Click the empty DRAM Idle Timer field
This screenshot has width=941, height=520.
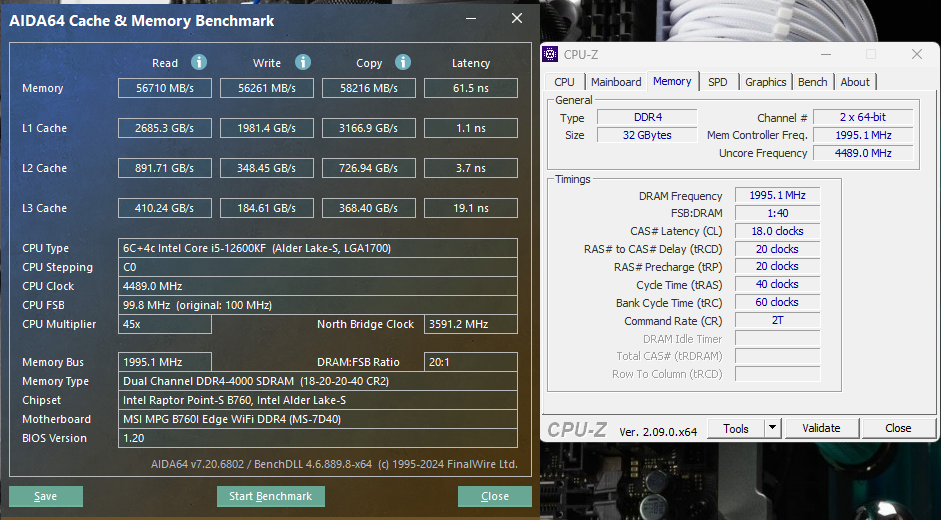777,339
